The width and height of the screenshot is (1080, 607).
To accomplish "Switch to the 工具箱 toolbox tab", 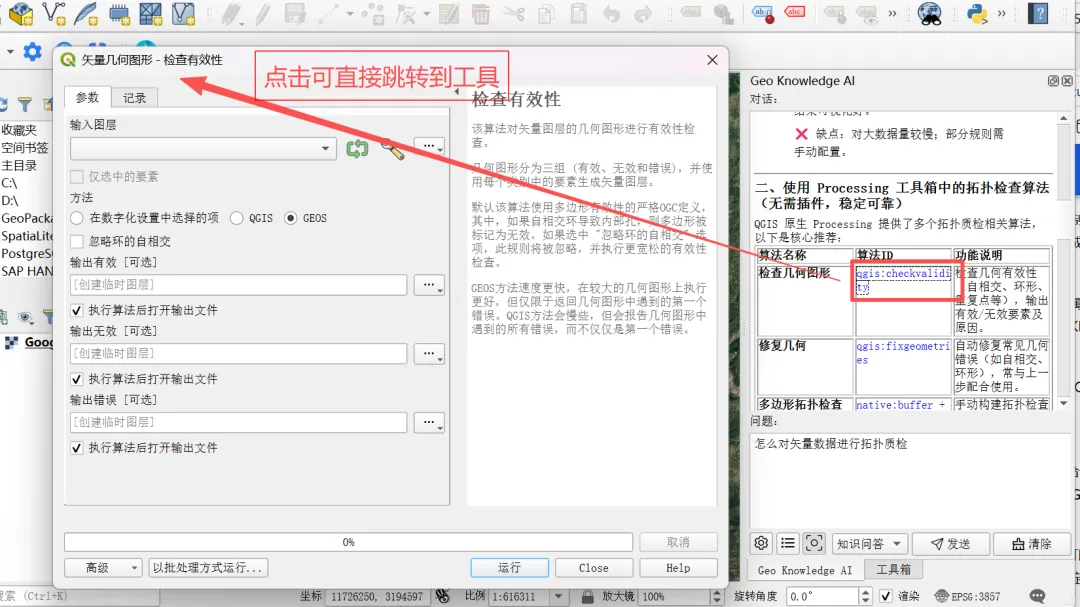I will (893, 570).
